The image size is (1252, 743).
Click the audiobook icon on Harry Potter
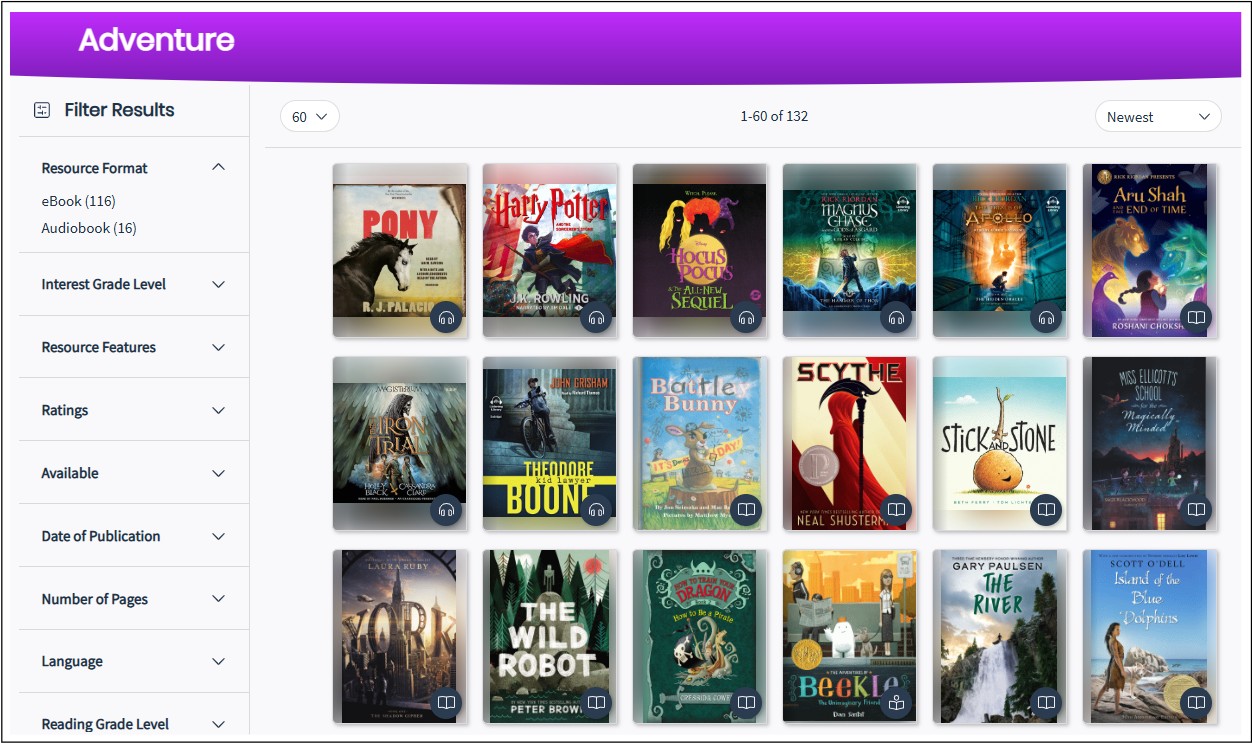596,318
